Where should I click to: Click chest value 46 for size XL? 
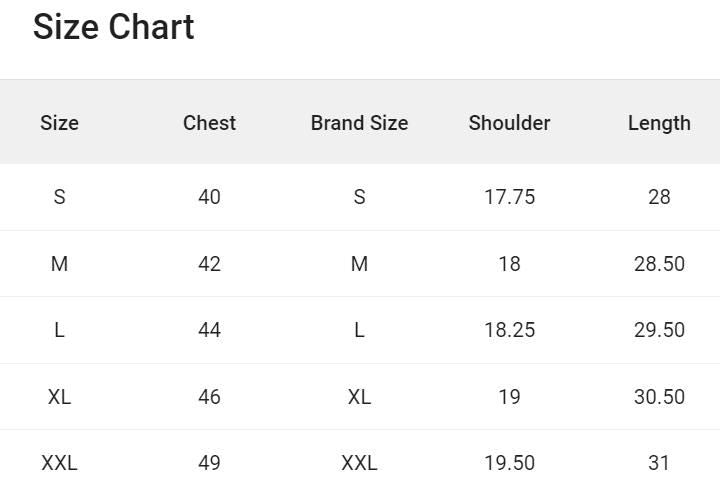[x=209, y=397]
